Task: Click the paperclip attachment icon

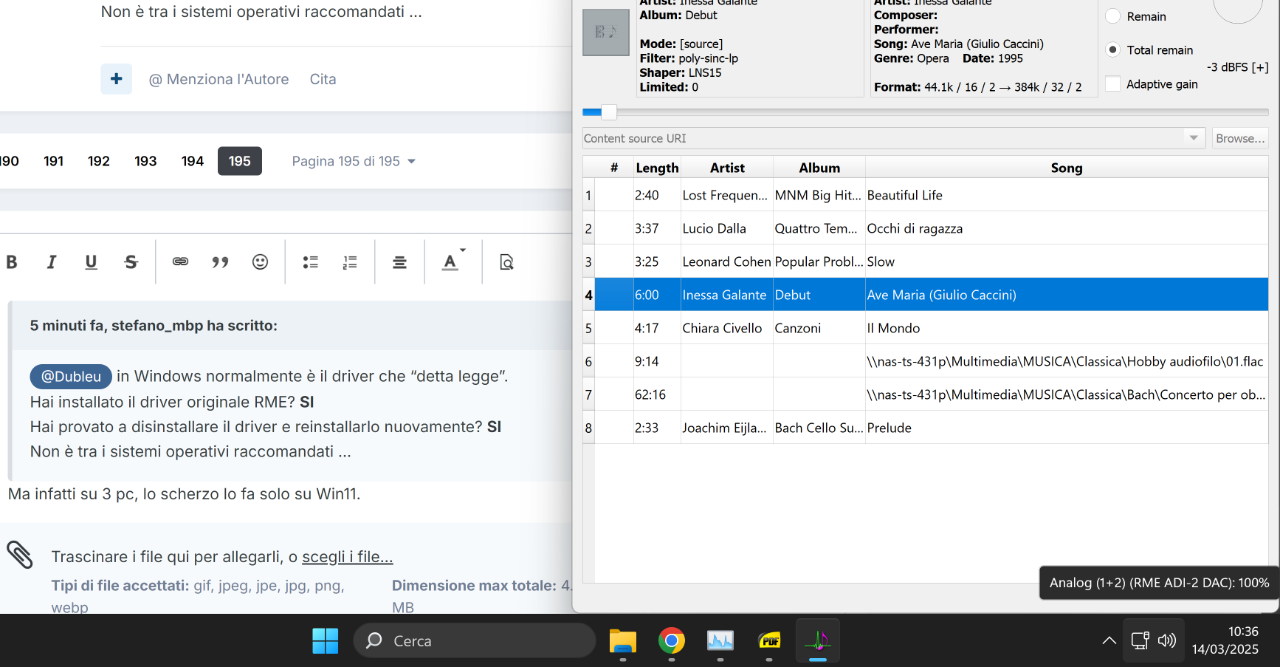Action: tap(19, 556)
